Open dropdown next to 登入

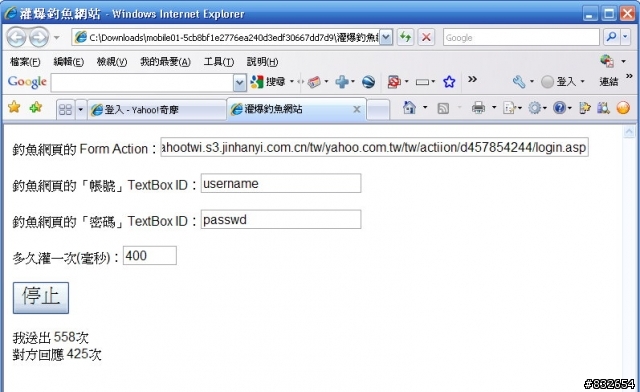click(x=582, y=82)
